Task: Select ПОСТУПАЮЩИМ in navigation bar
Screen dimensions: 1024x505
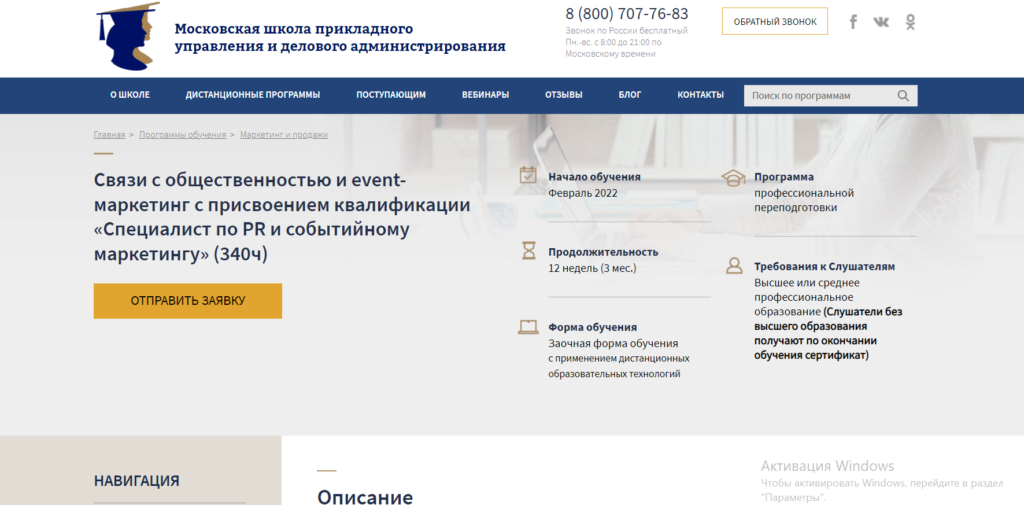Action: pos(391,95)
